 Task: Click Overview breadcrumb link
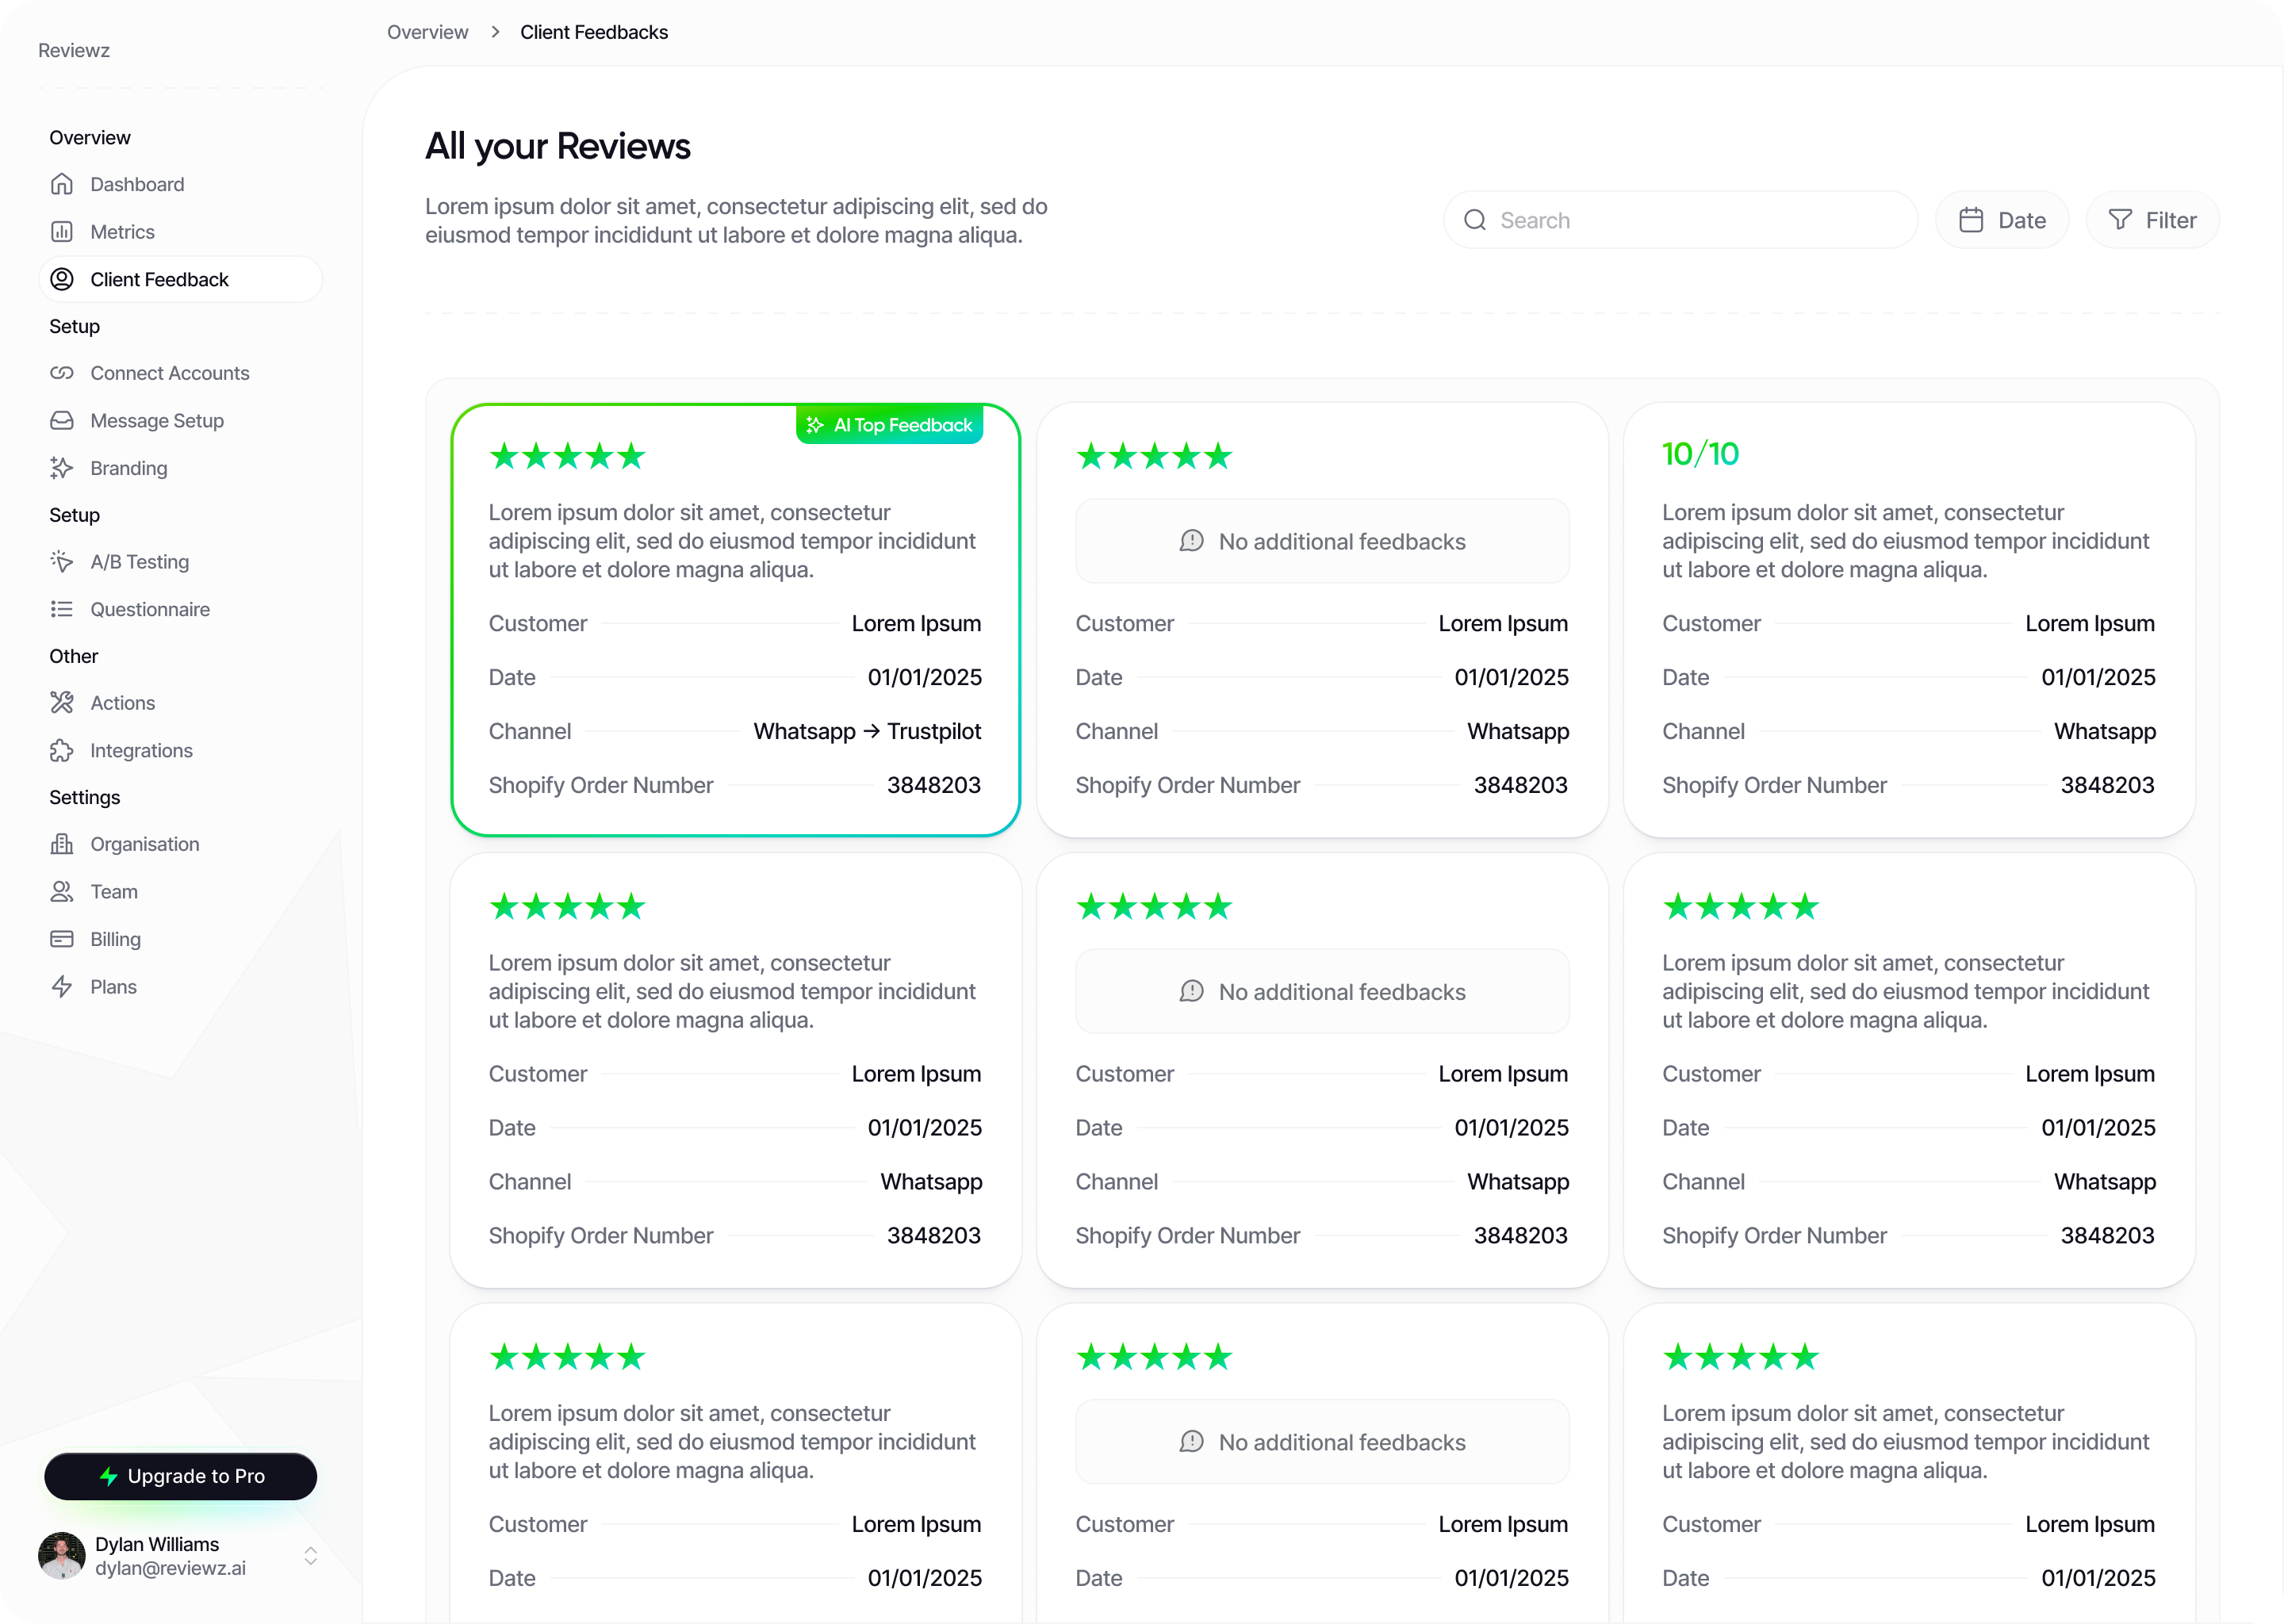[427, 32]
